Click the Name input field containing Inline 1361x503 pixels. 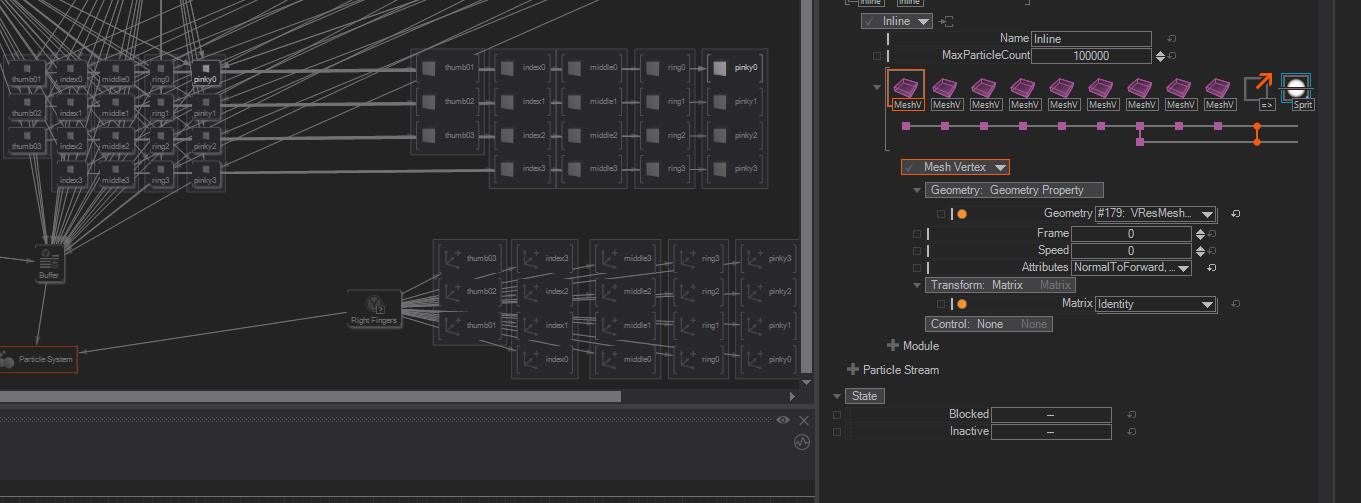pyautogui.click(x=1090, y=39)
